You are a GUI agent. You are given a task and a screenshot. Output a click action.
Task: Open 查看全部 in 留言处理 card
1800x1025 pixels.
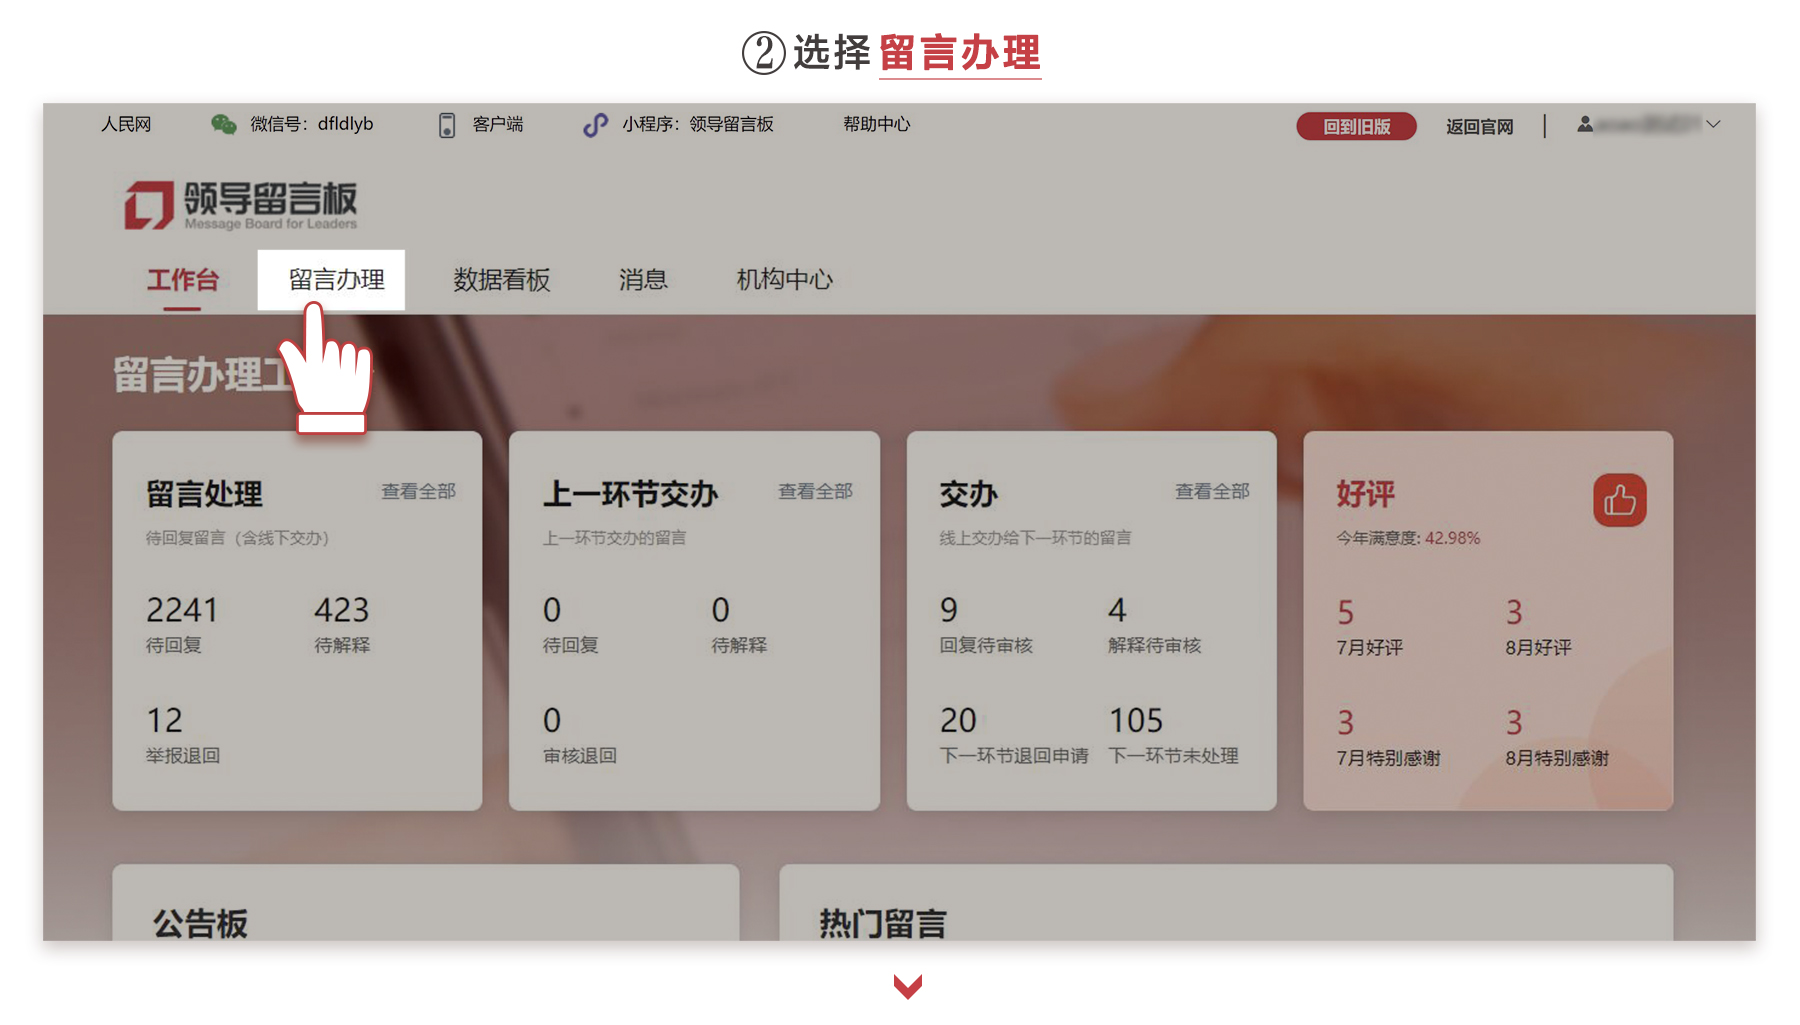(418, 491)
